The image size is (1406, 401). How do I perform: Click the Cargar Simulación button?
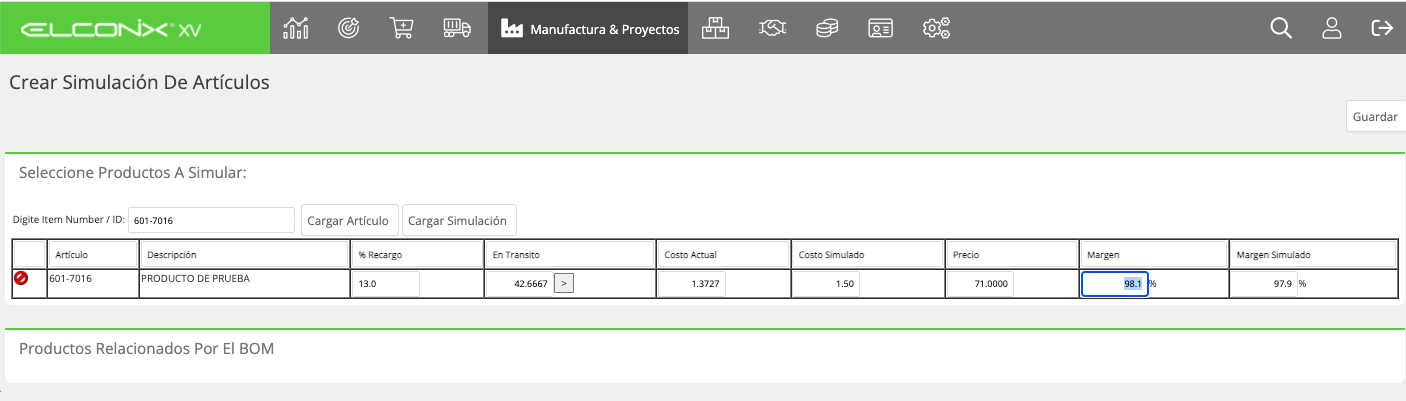click(458, 220)
